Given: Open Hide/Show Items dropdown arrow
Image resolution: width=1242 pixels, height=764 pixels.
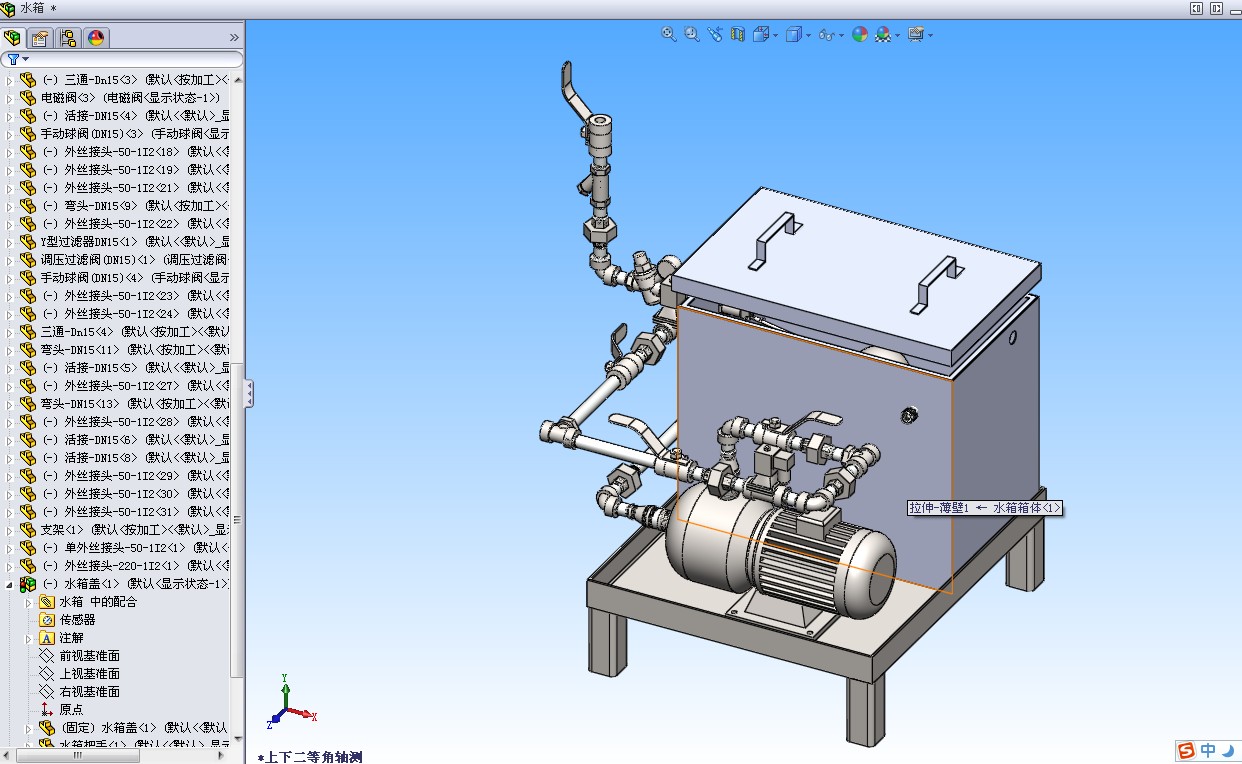Looking at the screenshot, I should pyautogui.click(x=841, y=35).
